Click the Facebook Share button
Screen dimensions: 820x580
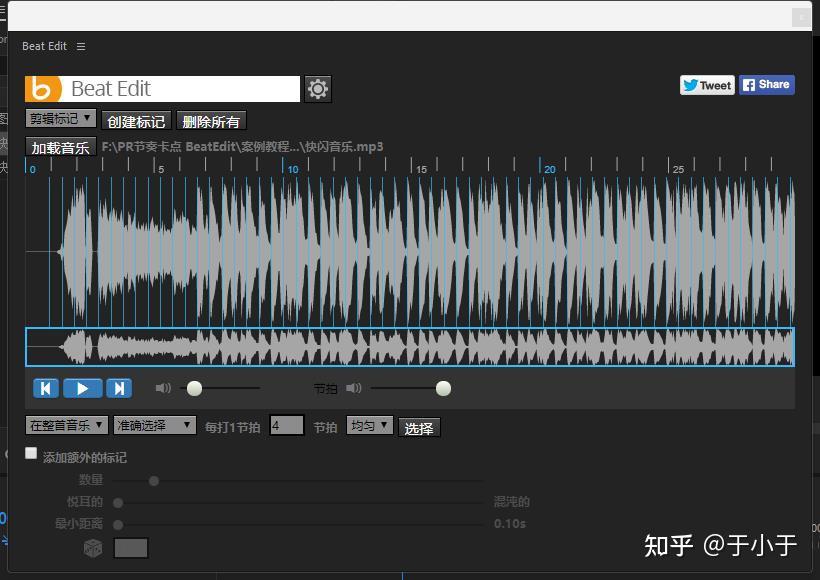point(767,85)
